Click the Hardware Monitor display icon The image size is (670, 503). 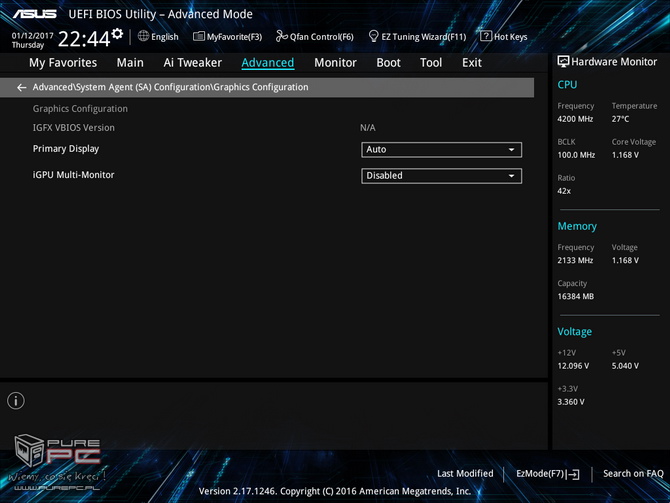tap(563, 62)
